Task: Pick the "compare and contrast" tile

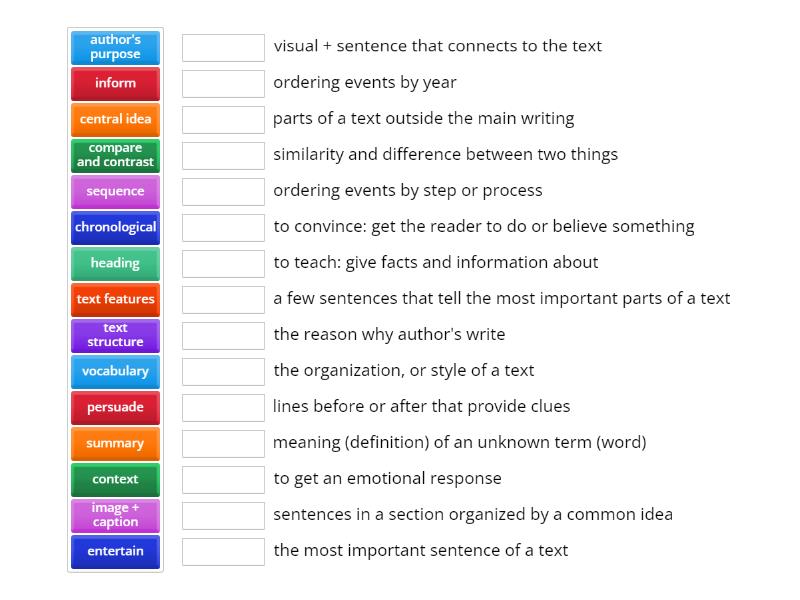Action: [x=115, y=156]
